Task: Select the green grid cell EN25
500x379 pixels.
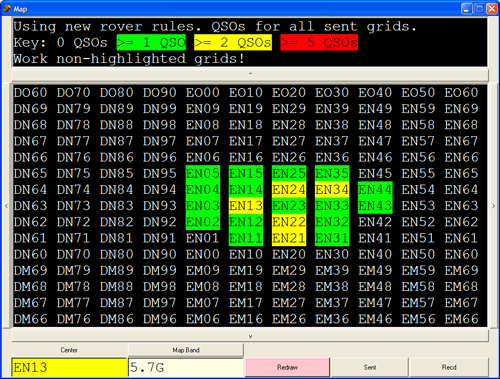Action: coord(289,173)
